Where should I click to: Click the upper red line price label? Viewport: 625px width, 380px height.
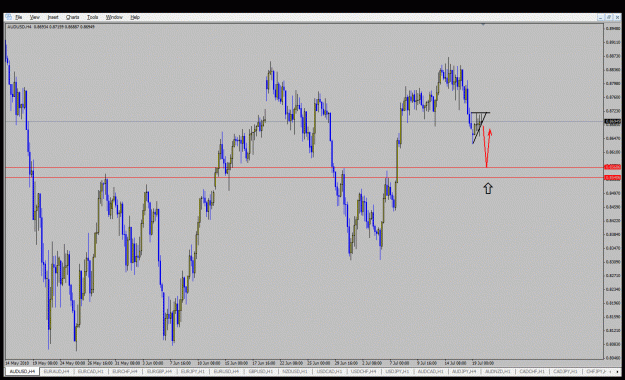click(613, 167)
